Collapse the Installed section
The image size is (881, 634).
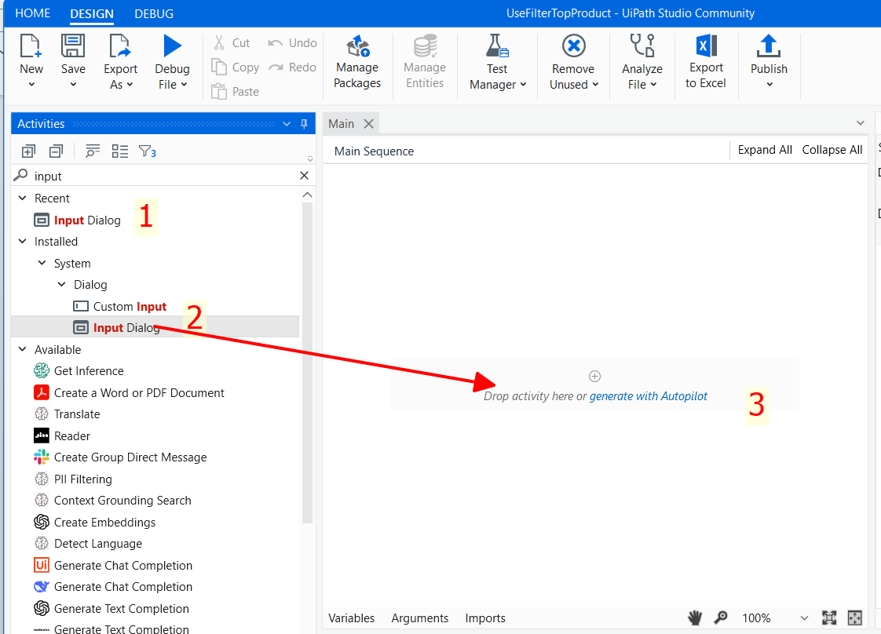point(22,241)
